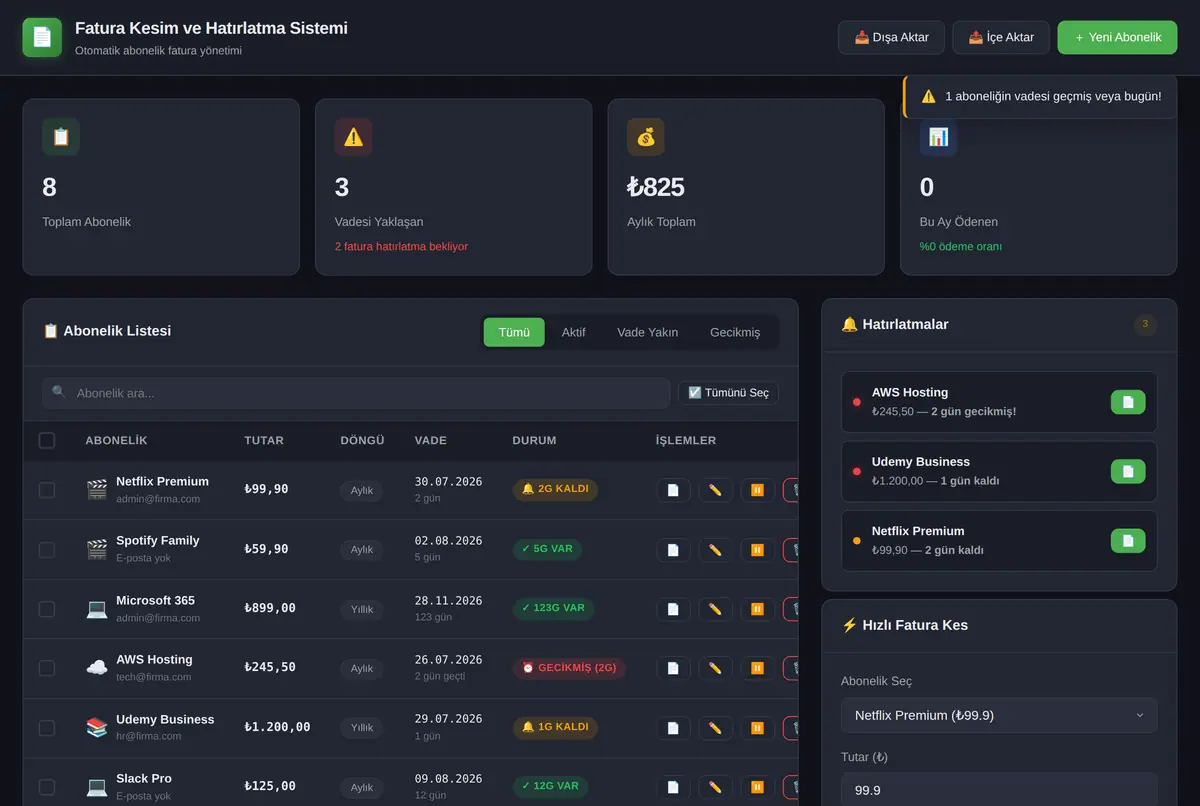Click the invoice icon in Udemy Business's table row

tap(673, 728)
